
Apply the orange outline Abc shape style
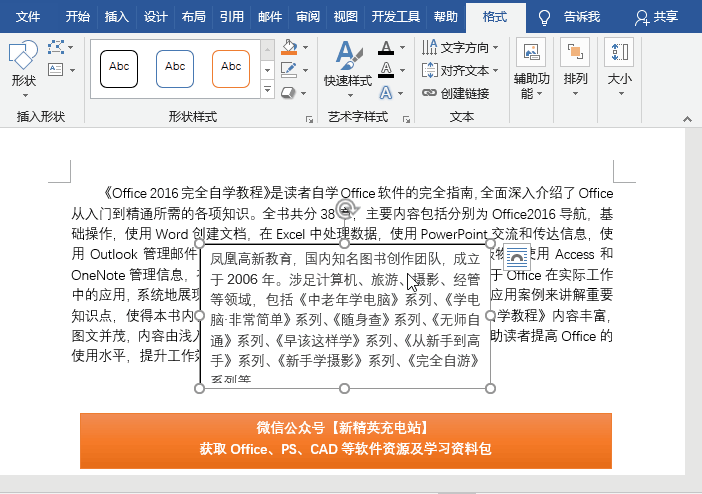[x=231, y=69]
